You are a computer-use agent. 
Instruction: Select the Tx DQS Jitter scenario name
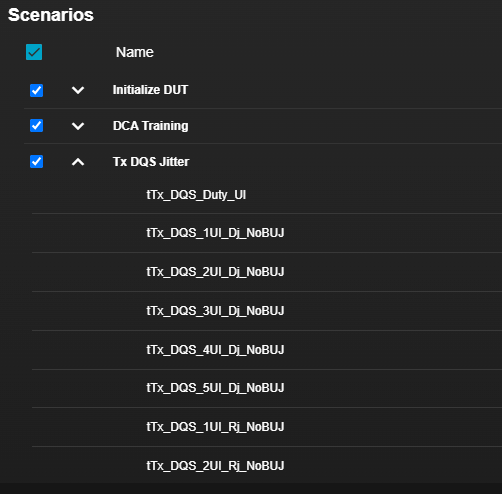(151, 162)
